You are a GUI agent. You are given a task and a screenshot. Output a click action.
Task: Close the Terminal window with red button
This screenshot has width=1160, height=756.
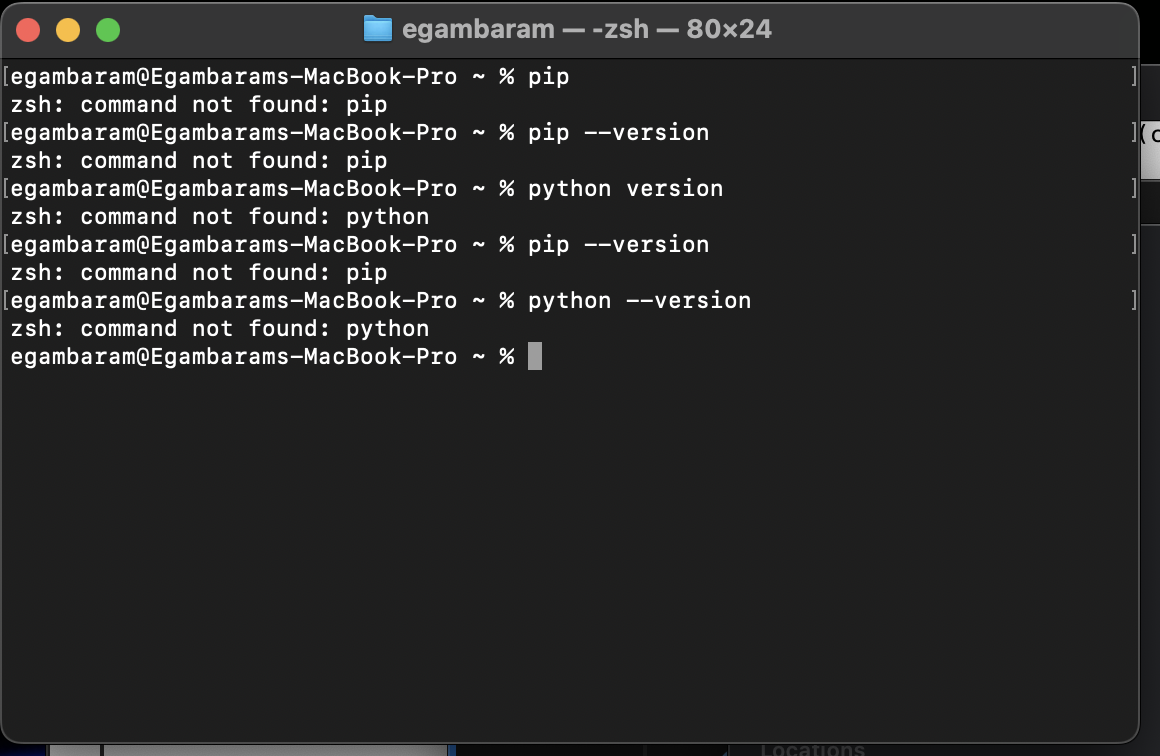(x=28, y=30)
